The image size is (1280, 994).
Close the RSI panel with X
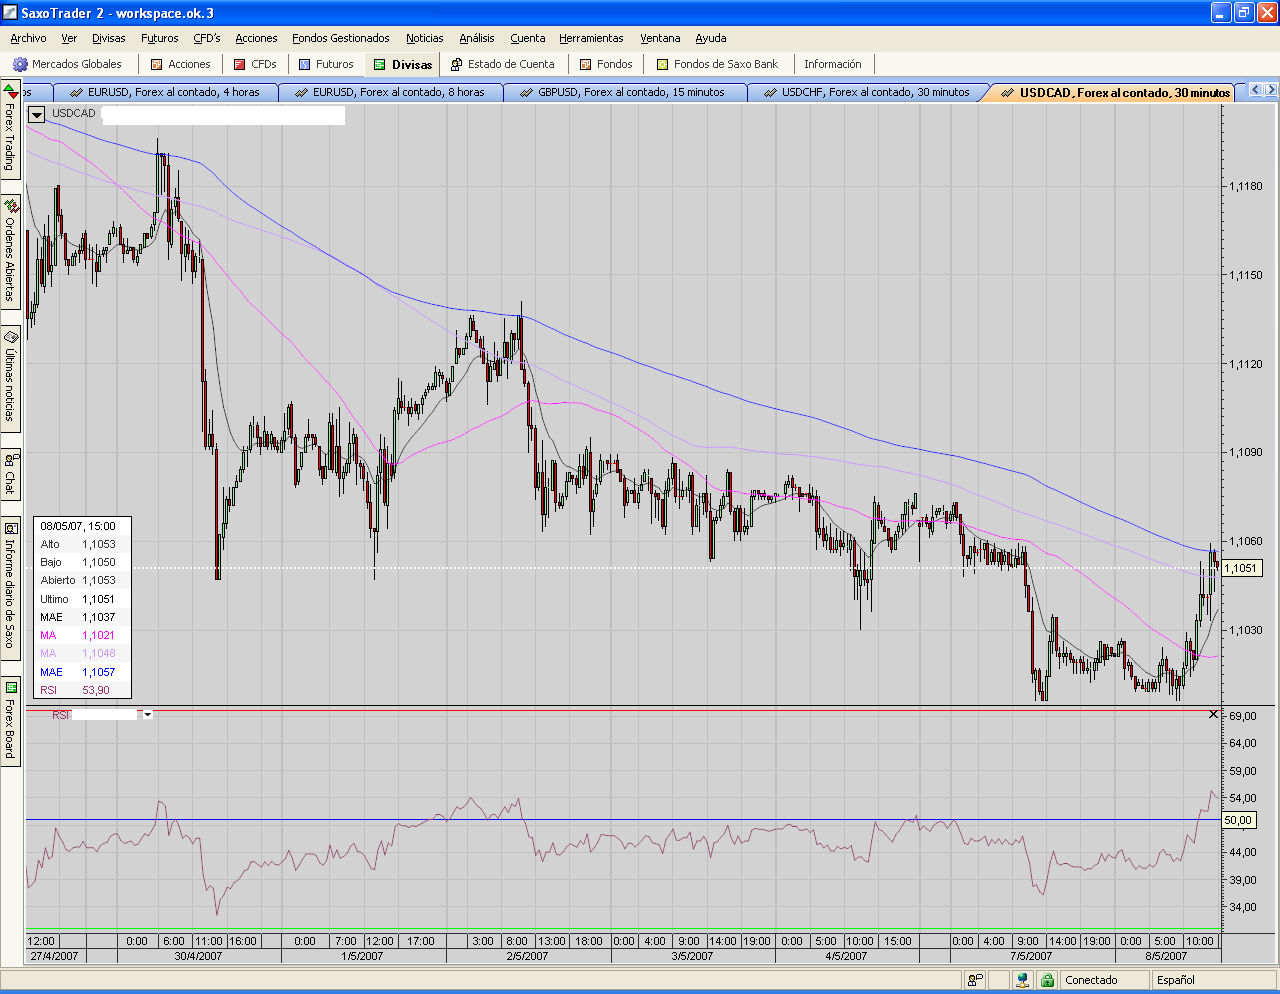point(1214,714)
